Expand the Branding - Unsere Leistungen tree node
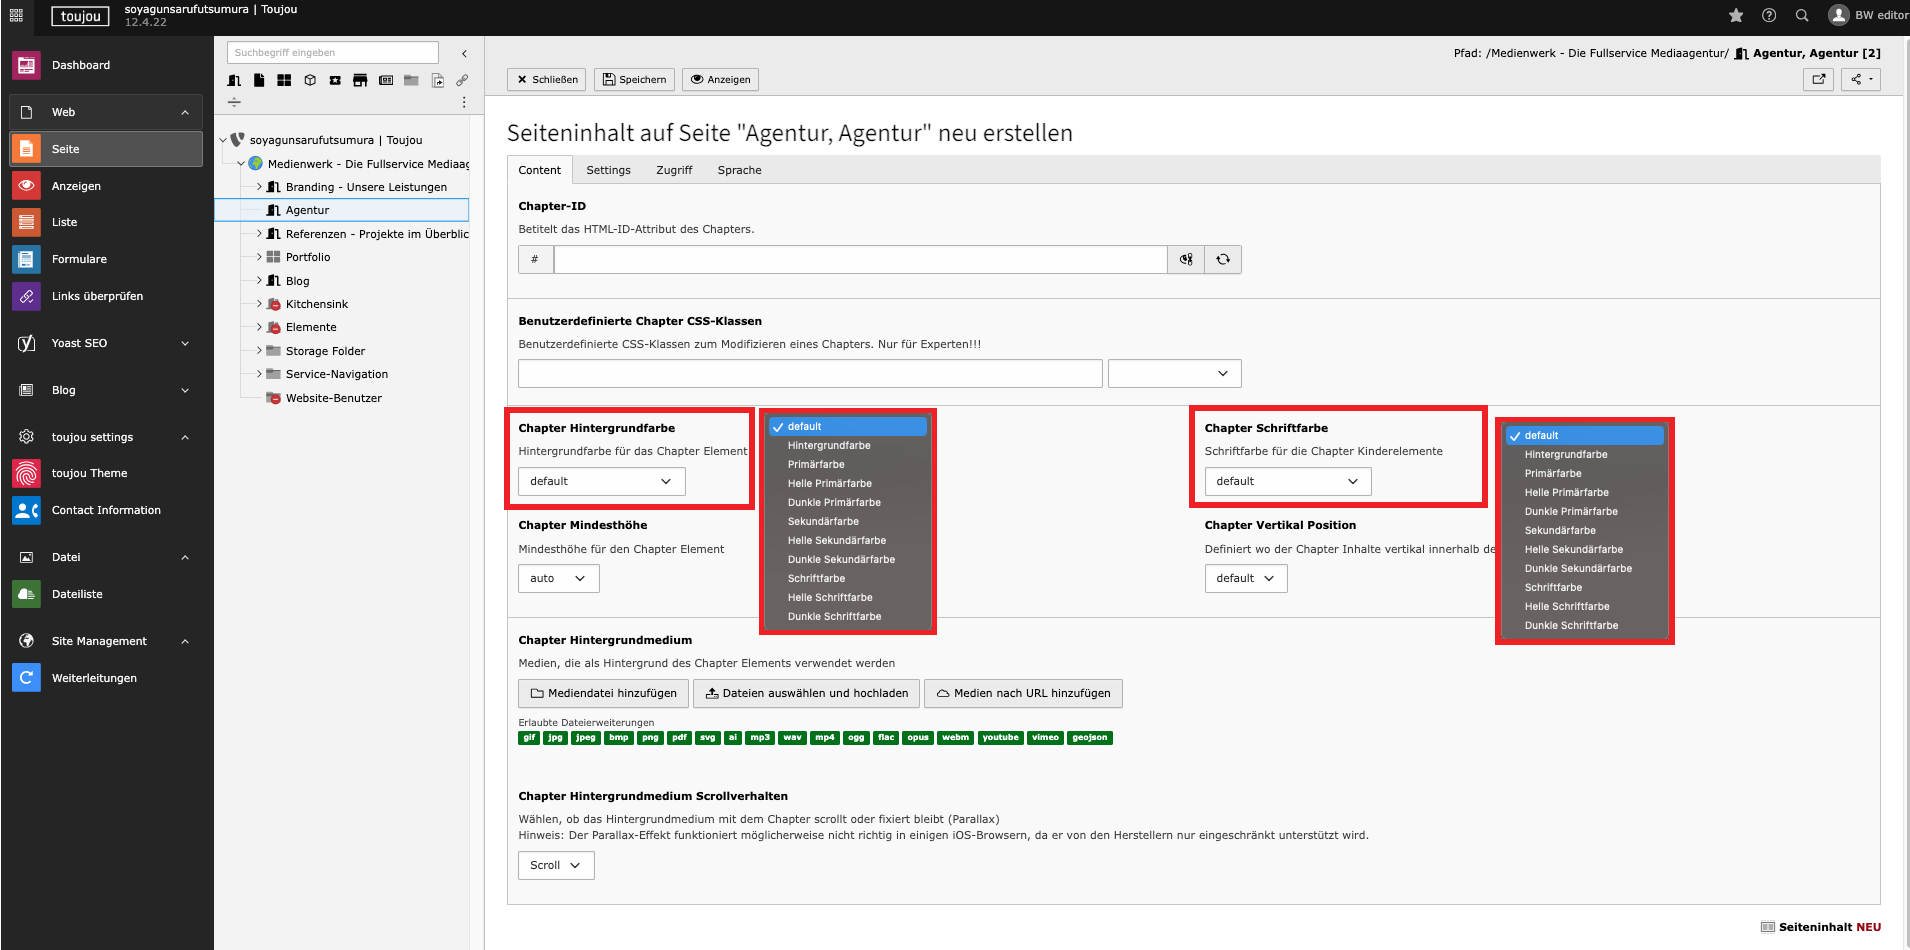The width and height of the screenshot is (1910, 950). (x=259, y=187)
